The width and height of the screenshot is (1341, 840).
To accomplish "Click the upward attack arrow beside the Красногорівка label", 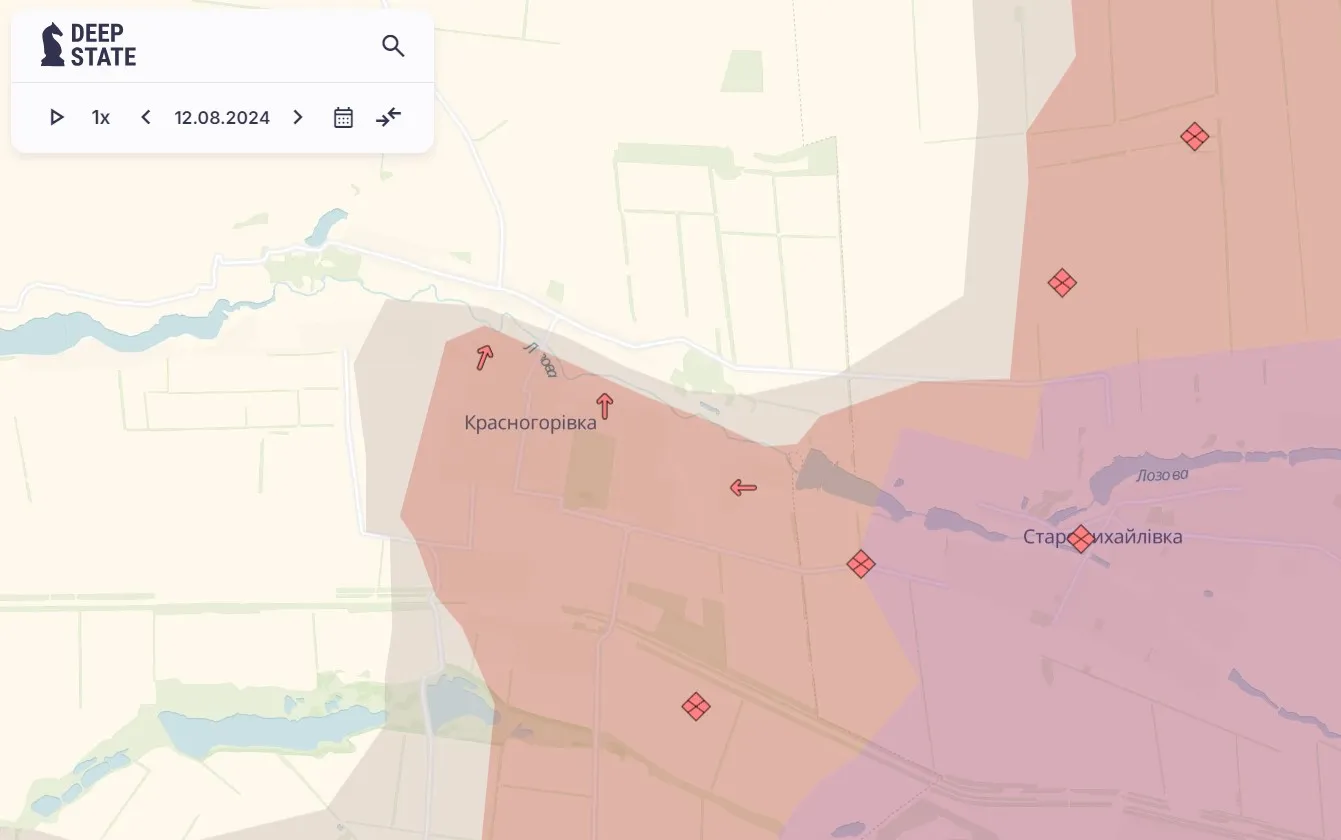I will point(604,405).
